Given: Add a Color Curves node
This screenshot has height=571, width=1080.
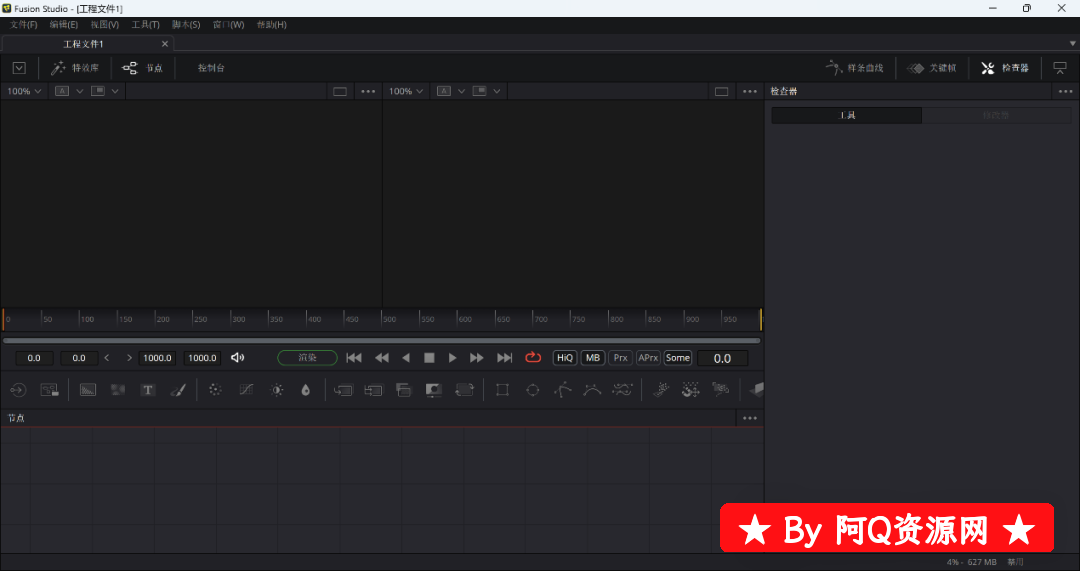Looking at the screenshot, I should click(246, 390).
